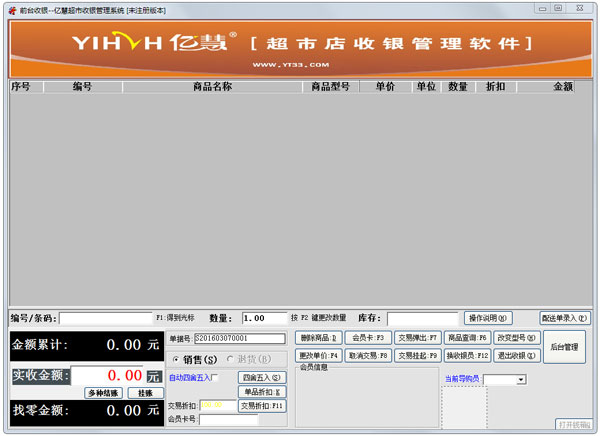The width and height of the screenshot is (600, 436).
Task: Click the 四舍五入(S) rounding button
Action: click(x=262, y=378)
